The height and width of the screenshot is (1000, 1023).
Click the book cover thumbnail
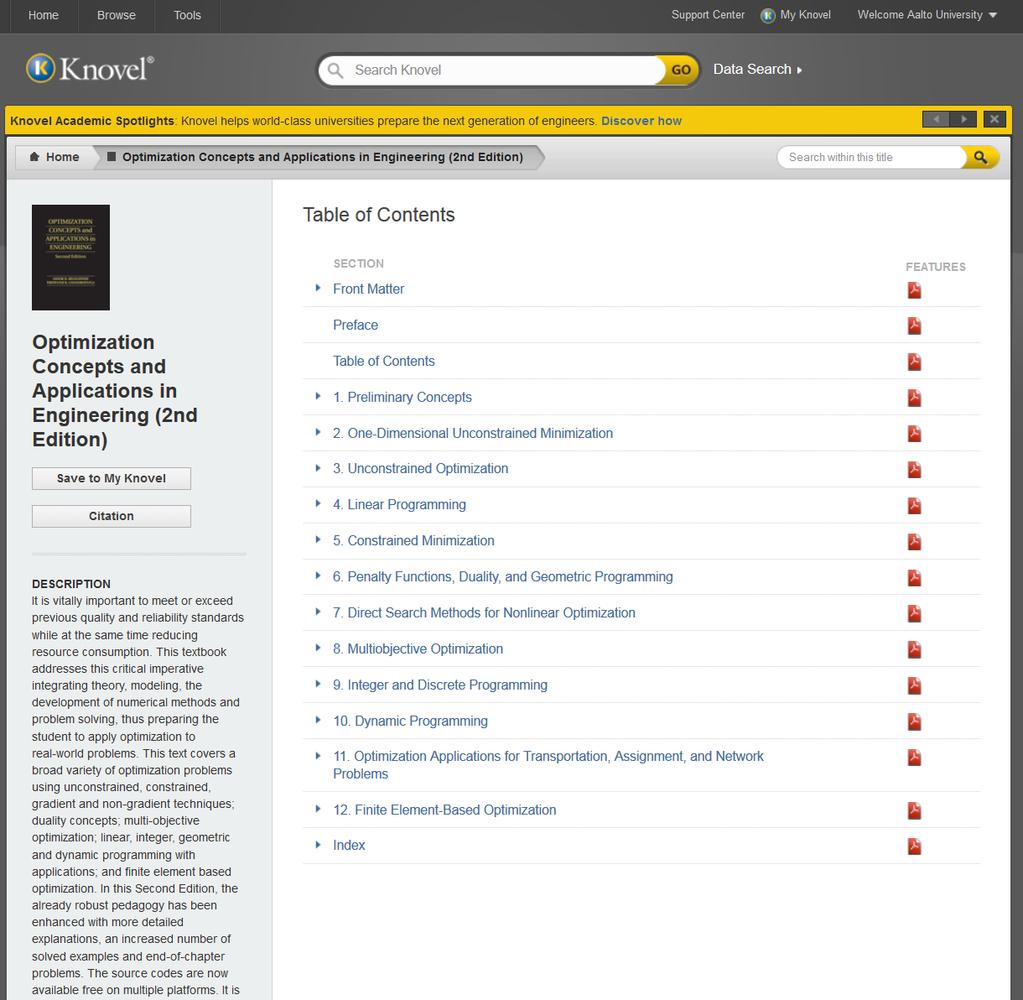(70, 258)
